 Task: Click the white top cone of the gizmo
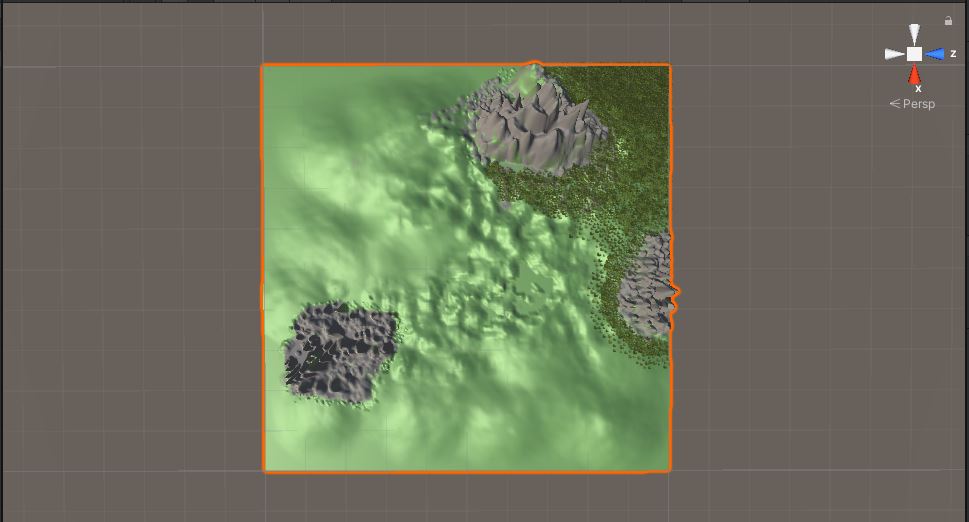914,34
